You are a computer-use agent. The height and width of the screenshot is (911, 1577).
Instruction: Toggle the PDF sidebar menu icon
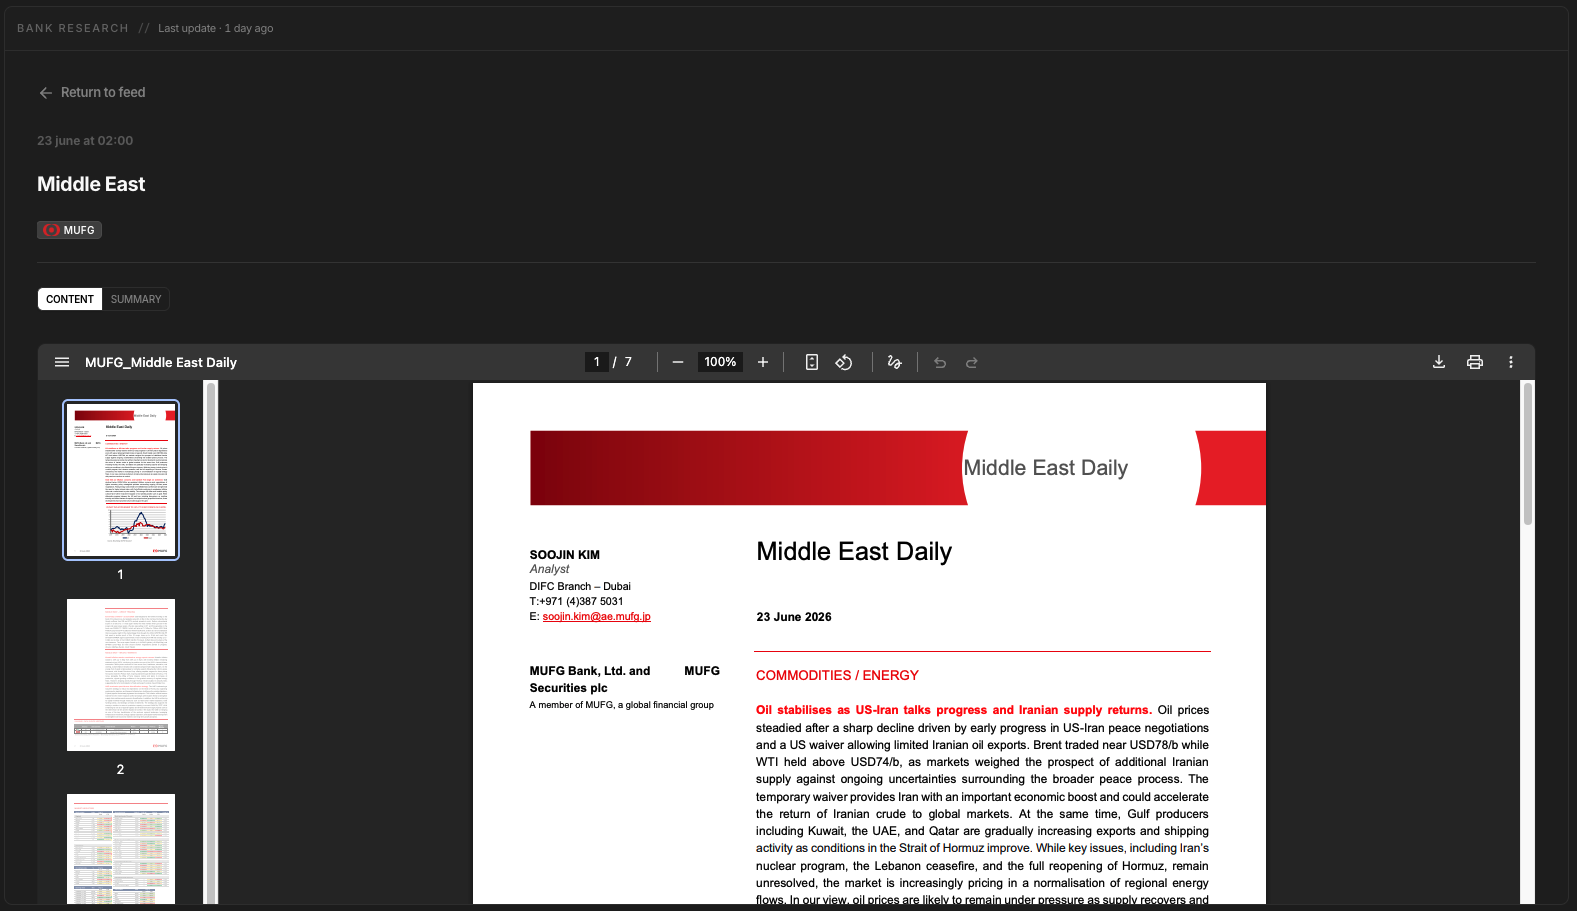pyautogui.click(x=62, y=362)
